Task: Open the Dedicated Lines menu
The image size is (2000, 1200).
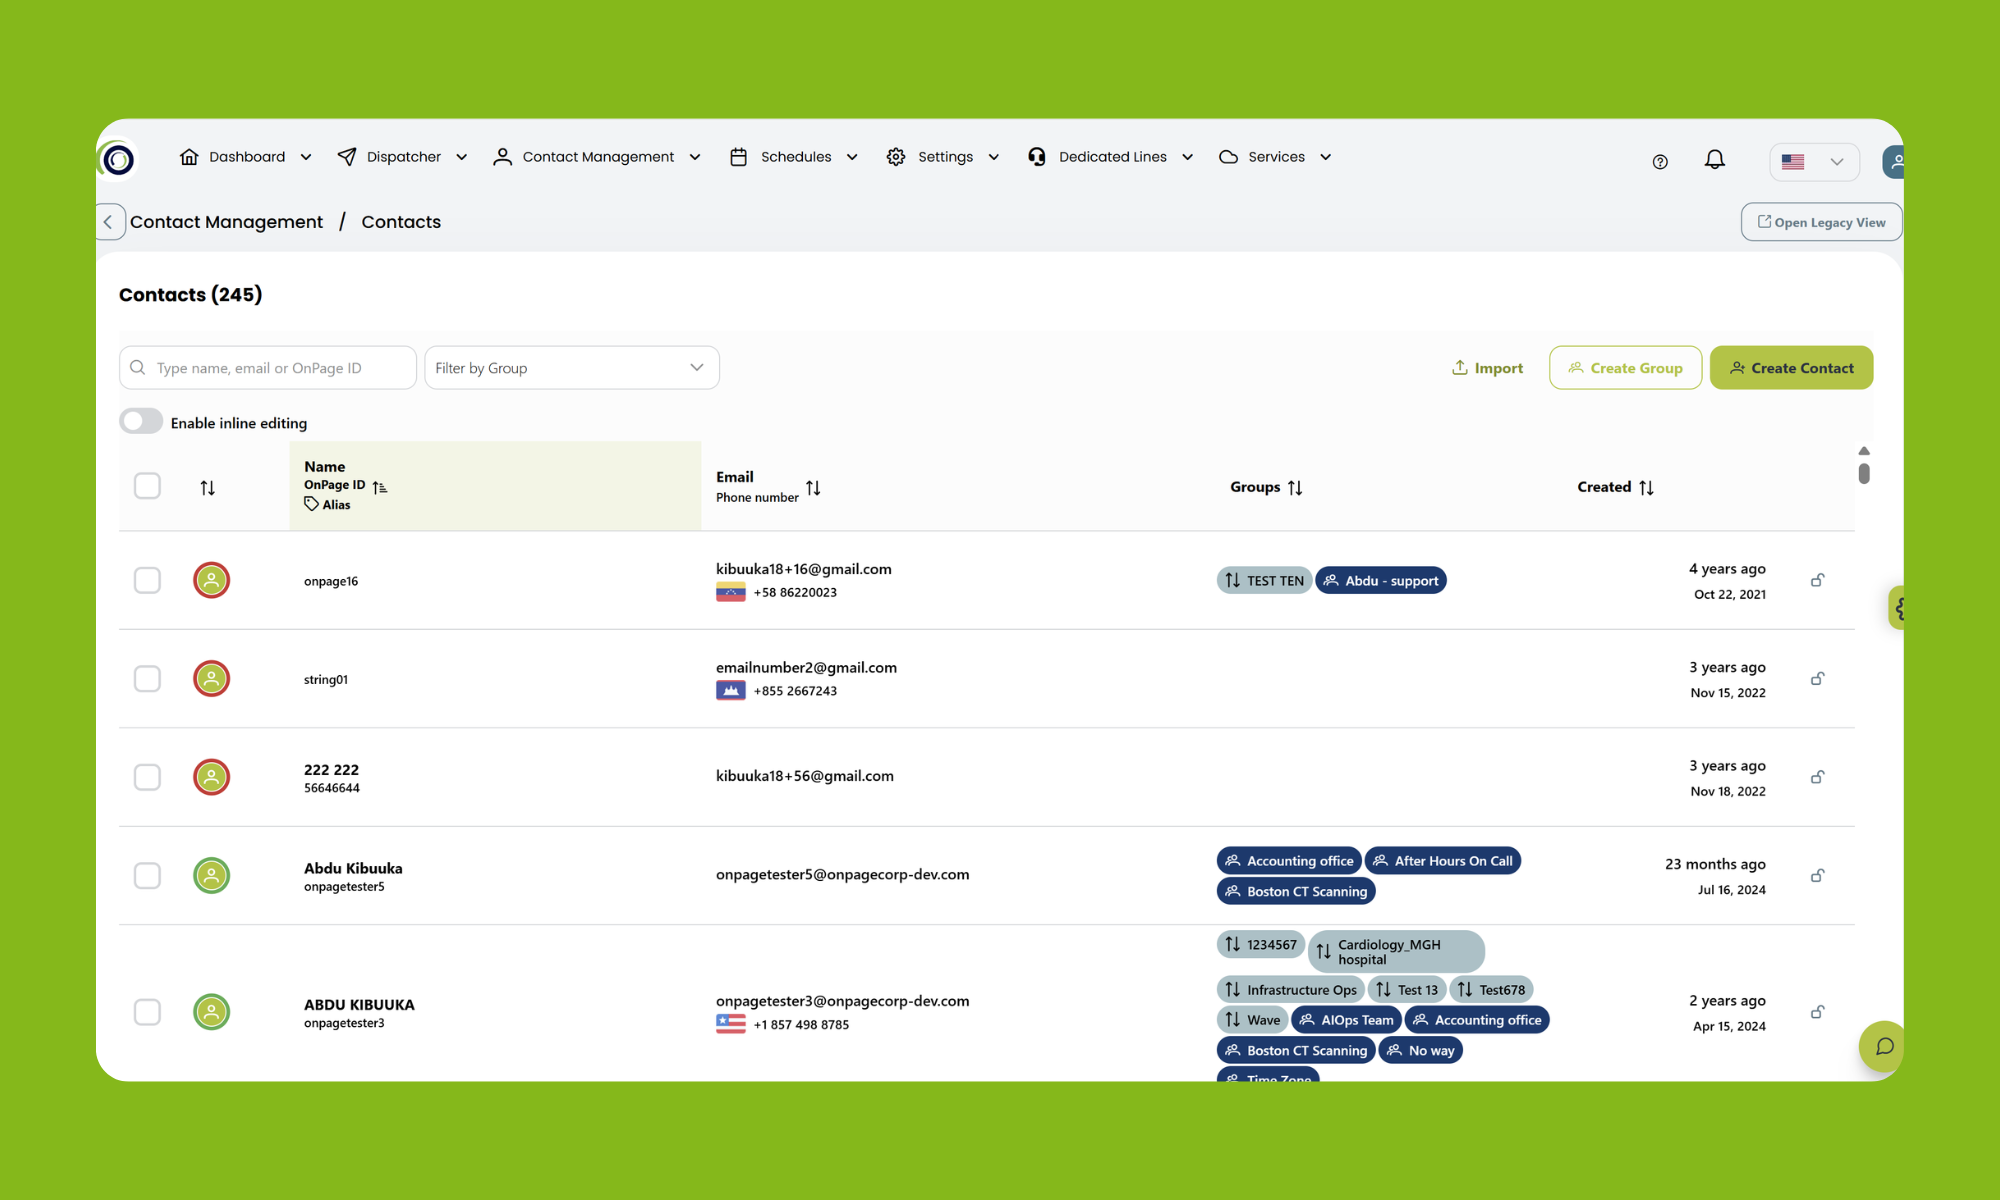Action: [1111, 157]
